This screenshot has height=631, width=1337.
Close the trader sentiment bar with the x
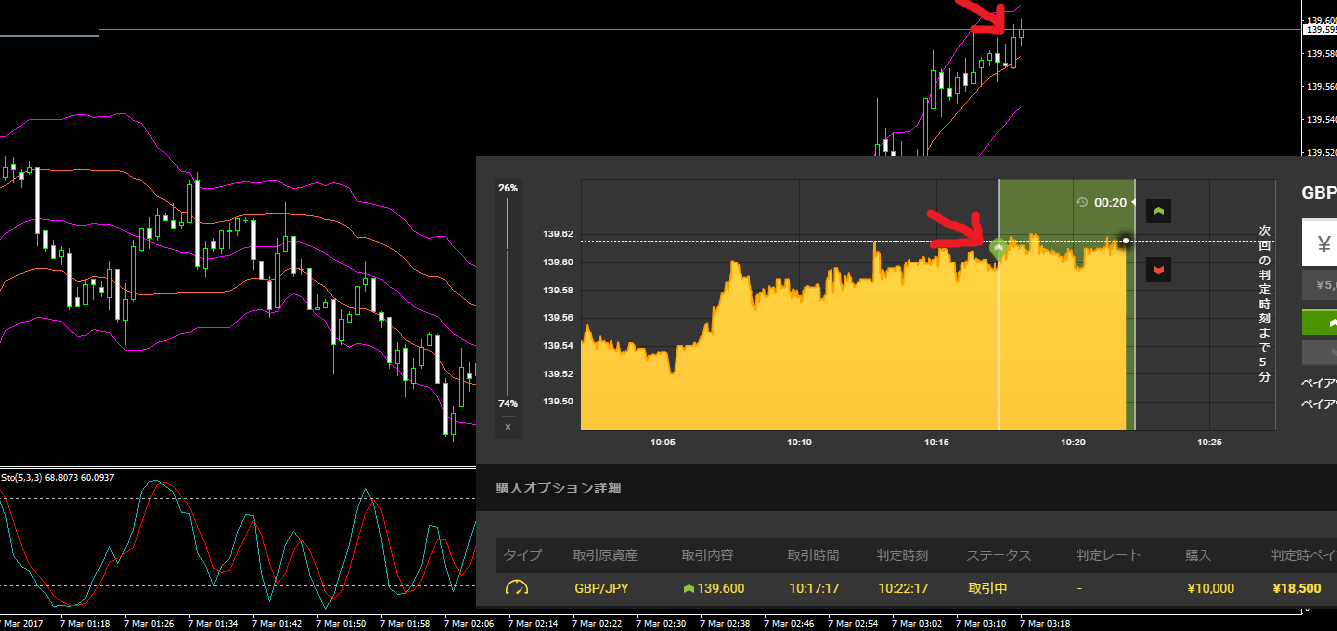(508, 427)
